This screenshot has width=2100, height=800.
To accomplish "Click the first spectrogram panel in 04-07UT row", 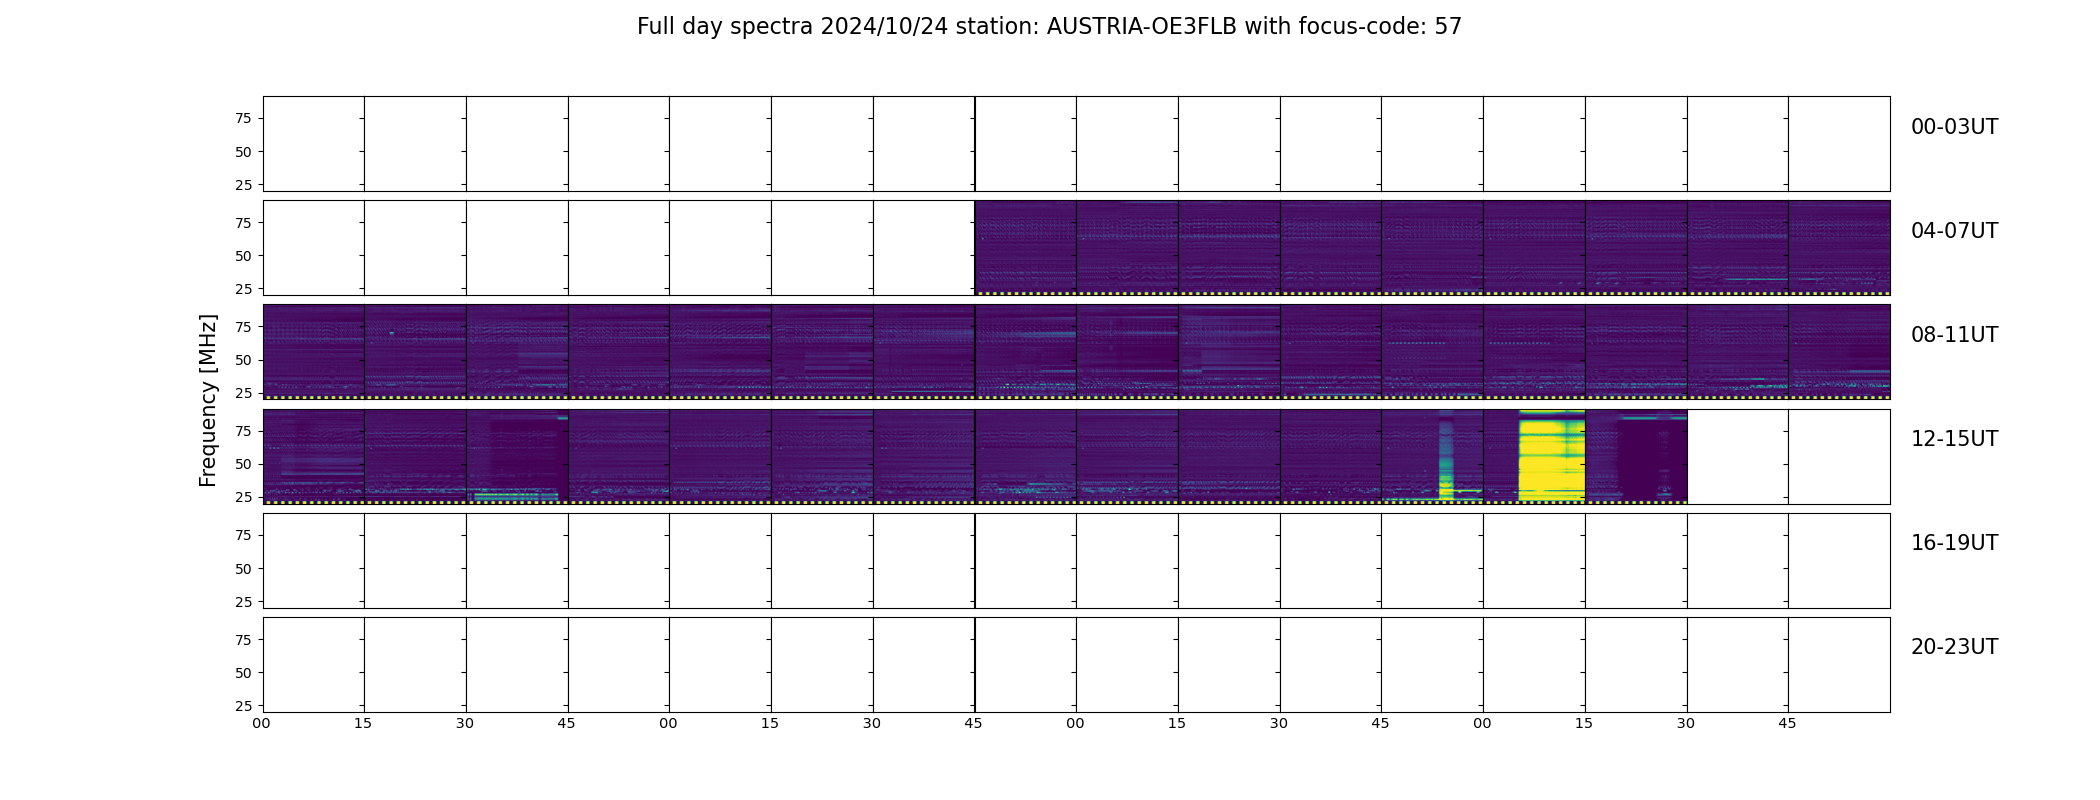I will pos(1025,248).
